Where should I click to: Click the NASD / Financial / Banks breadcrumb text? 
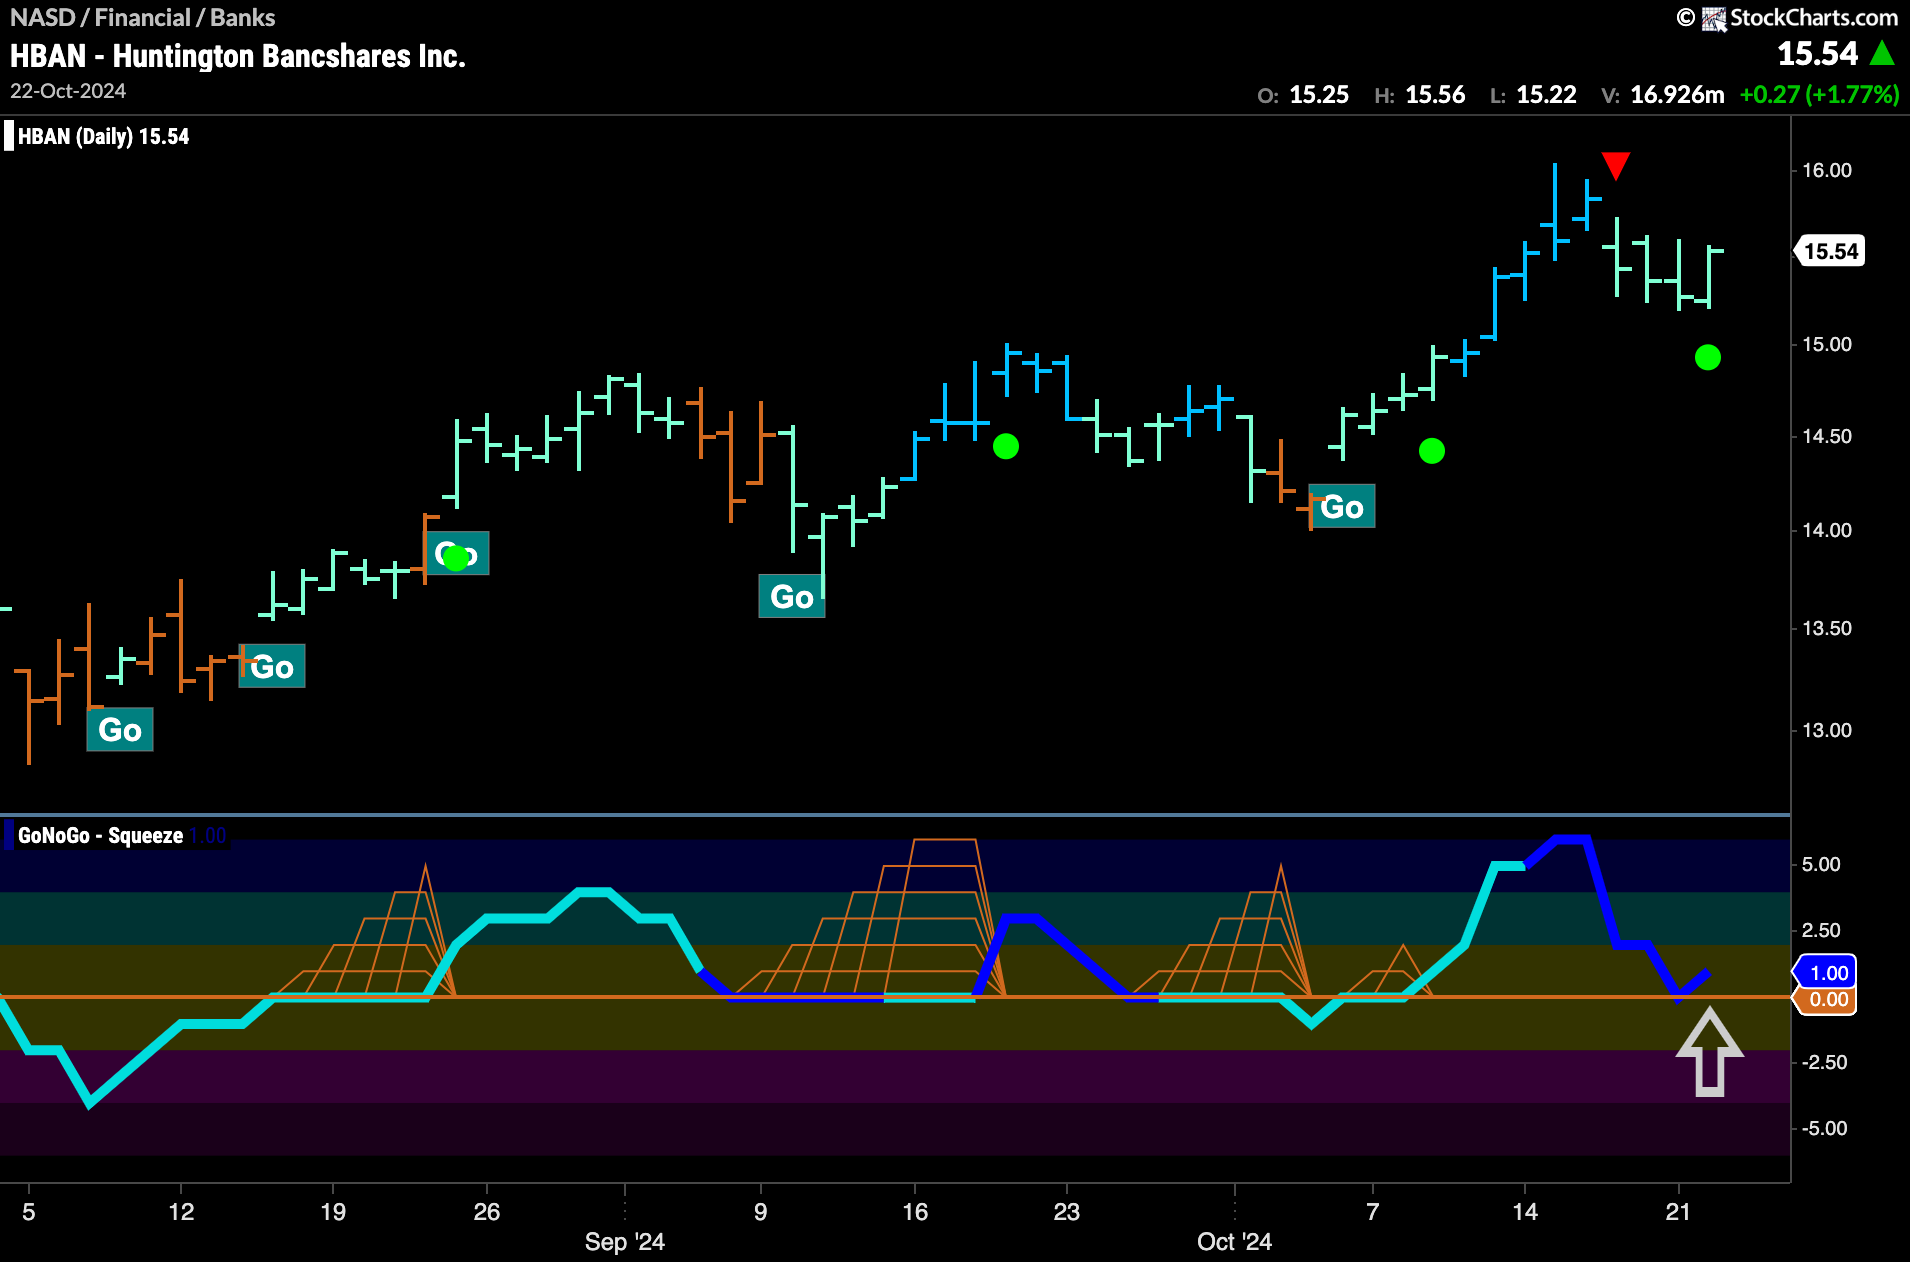pos(142,18)
